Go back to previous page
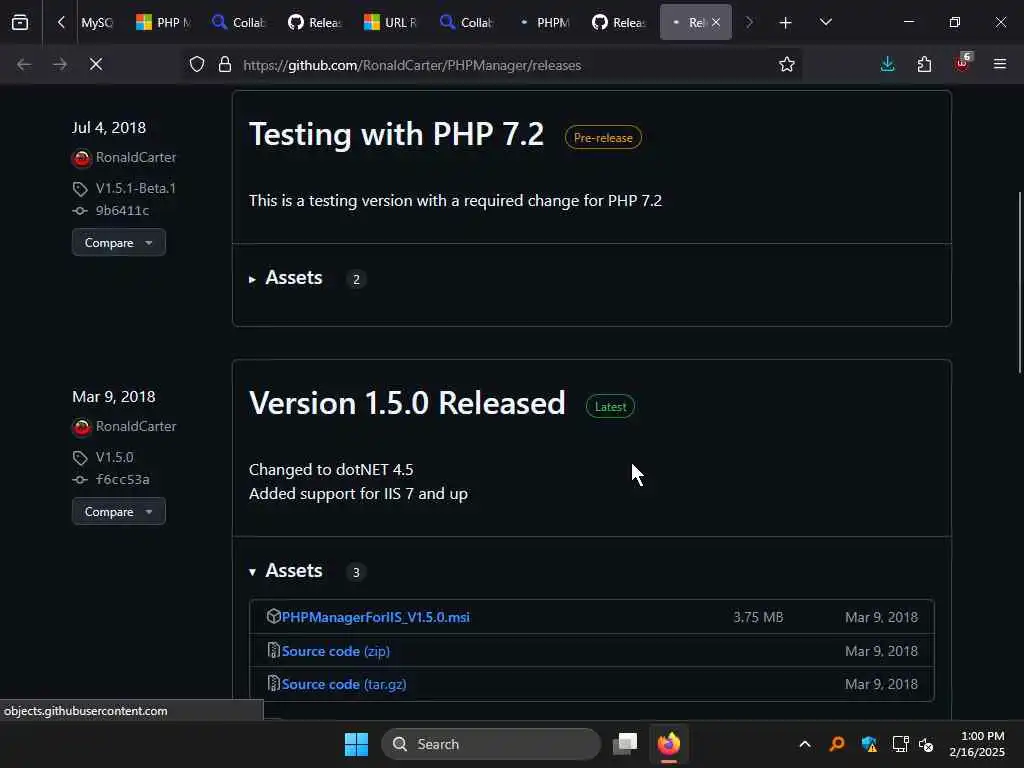Screen dimensions: 1024x768 click(24, 64)
